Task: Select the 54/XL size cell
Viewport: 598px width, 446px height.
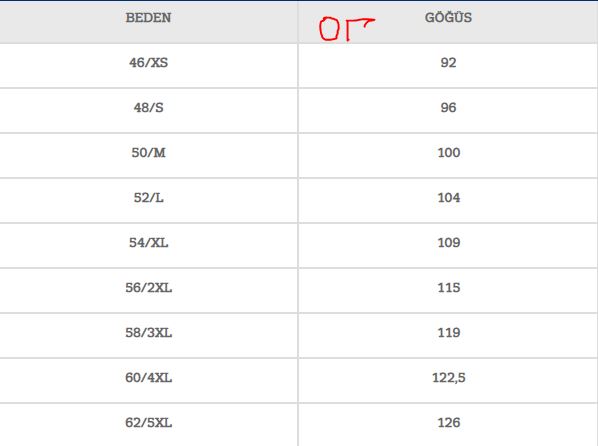Action: [x=148, y=243]
